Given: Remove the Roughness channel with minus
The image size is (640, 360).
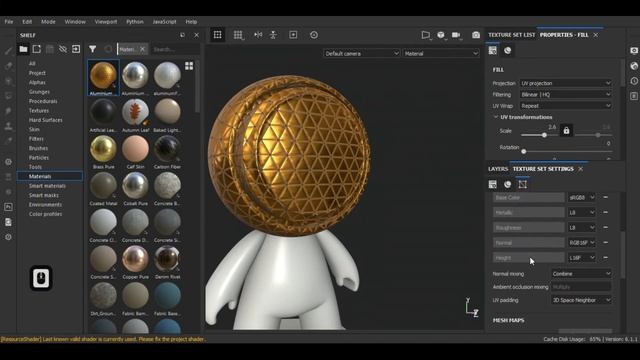Looking at the screenshot, I should [x=605, y=227].
